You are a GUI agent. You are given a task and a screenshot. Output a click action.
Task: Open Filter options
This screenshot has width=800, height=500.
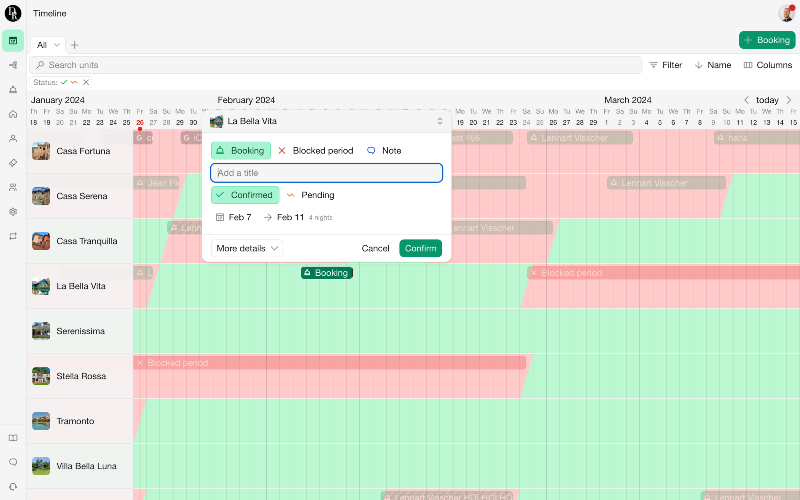click(x=665, y=65)
